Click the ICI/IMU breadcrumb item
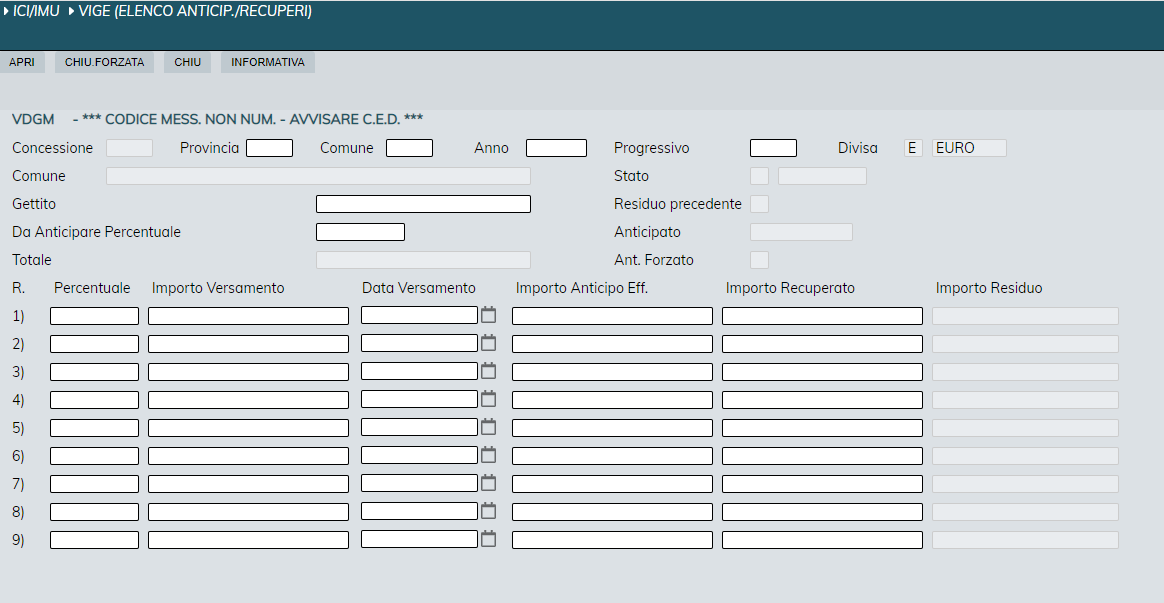The image size is (1164, 603). pos(36,11)
